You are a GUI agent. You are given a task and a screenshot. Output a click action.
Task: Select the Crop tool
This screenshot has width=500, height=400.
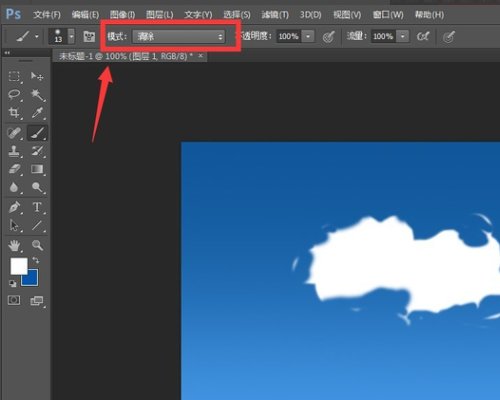14,113
